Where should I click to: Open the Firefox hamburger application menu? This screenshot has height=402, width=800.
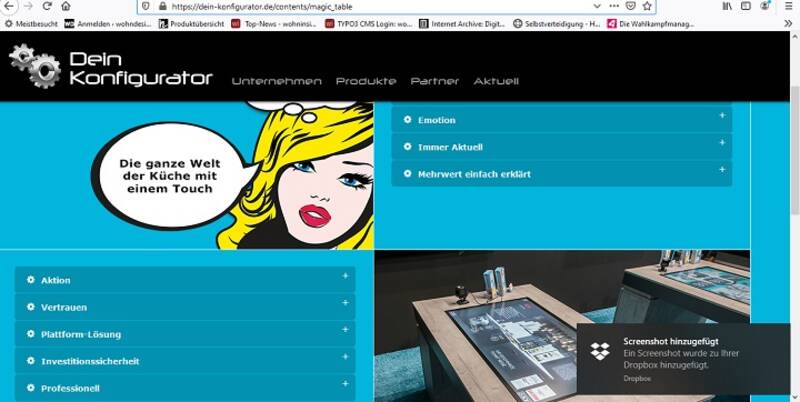click(x=789, y=6)
